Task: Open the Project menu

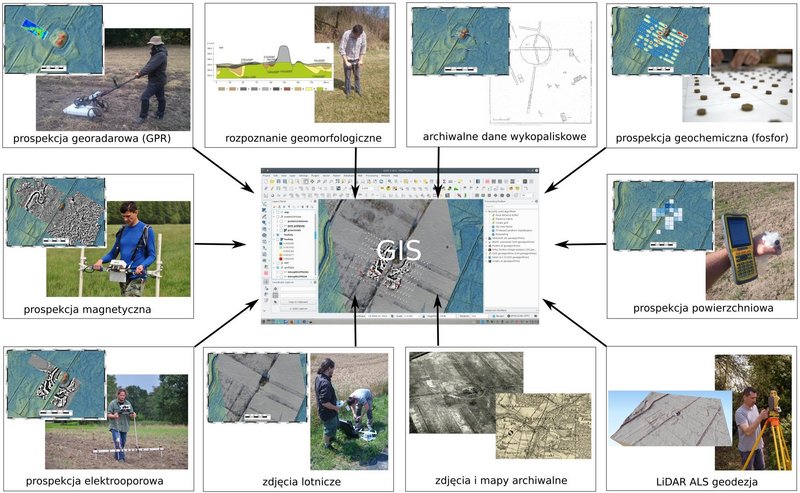Action: click(x=266, y=176)
